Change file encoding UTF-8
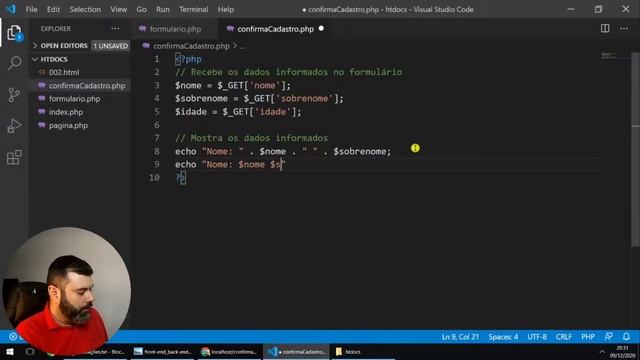 [x=537, y=337]
